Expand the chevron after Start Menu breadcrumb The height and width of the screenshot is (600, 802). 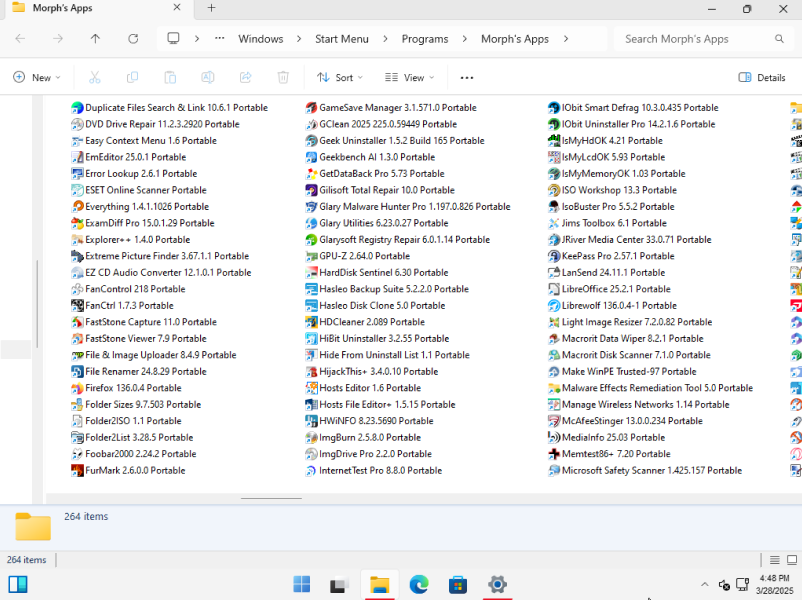click(x=385, y=39)
